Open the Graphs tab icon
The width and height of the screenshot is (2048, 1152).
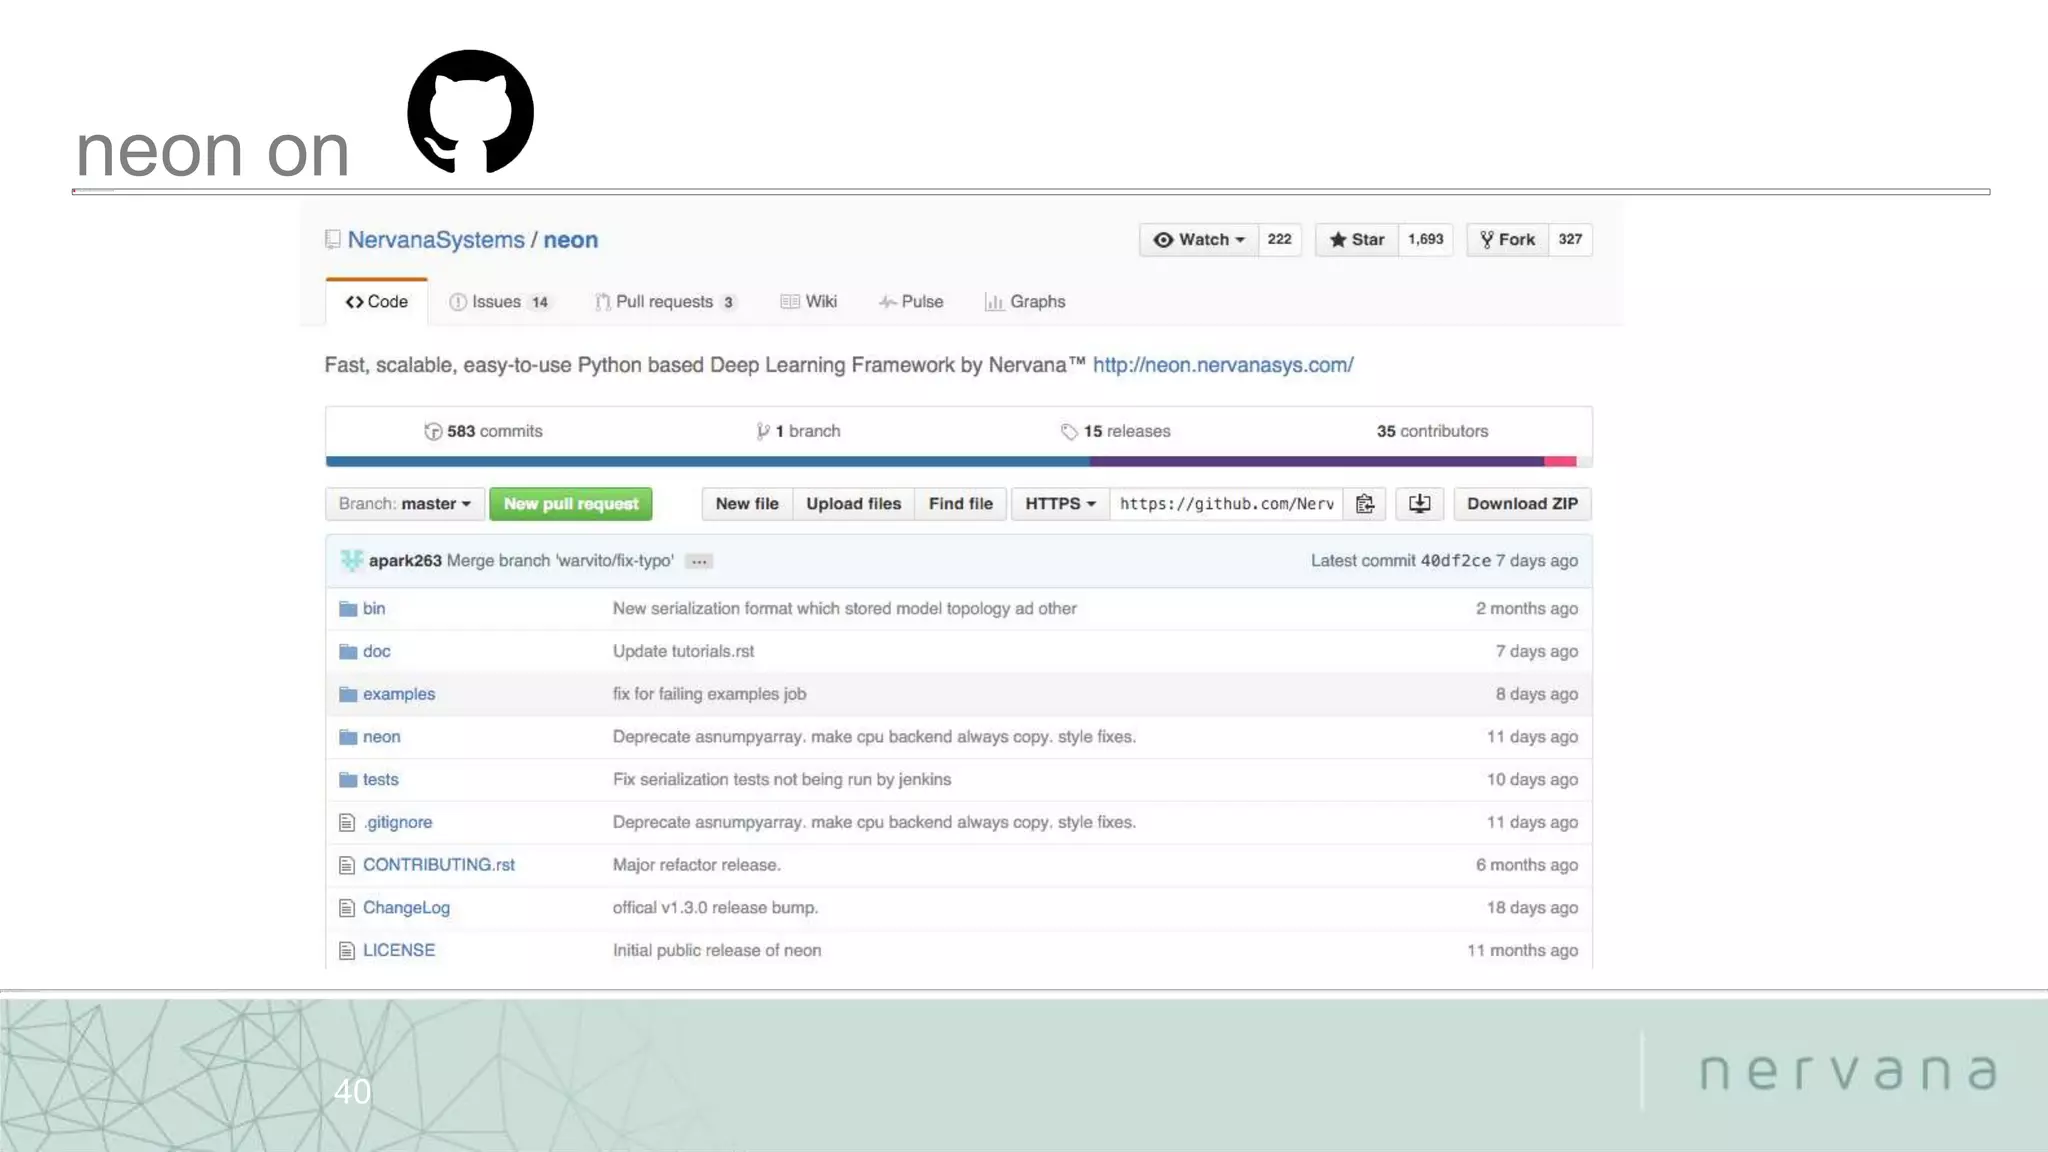coord(994,302)
